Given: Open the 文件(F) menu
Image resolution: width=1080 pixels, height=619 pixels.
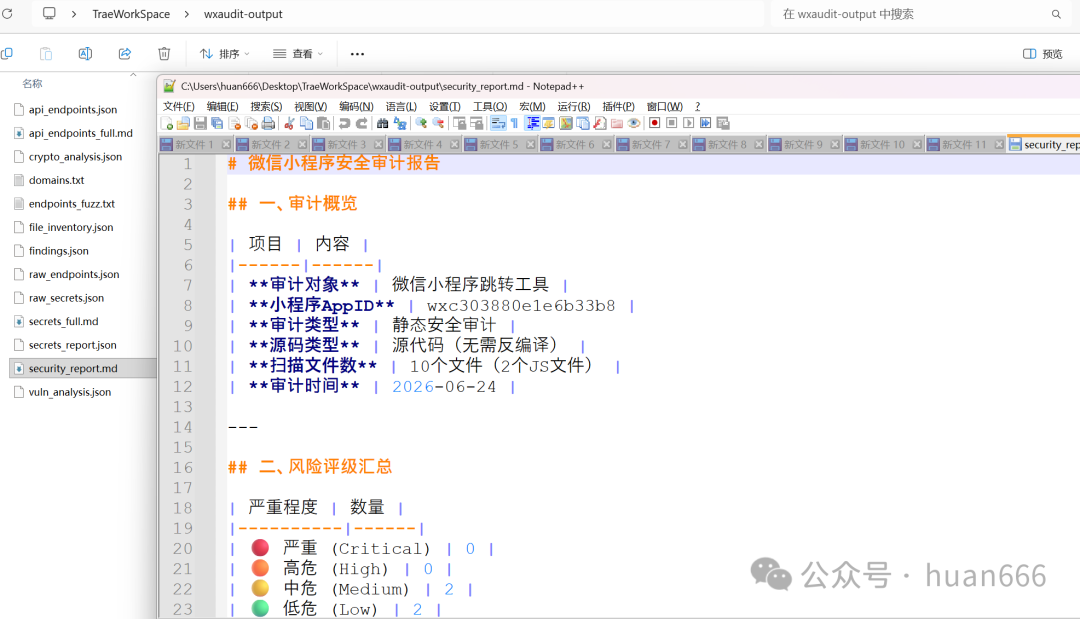Looking at the screenshot, I should (x=178, y=106).
